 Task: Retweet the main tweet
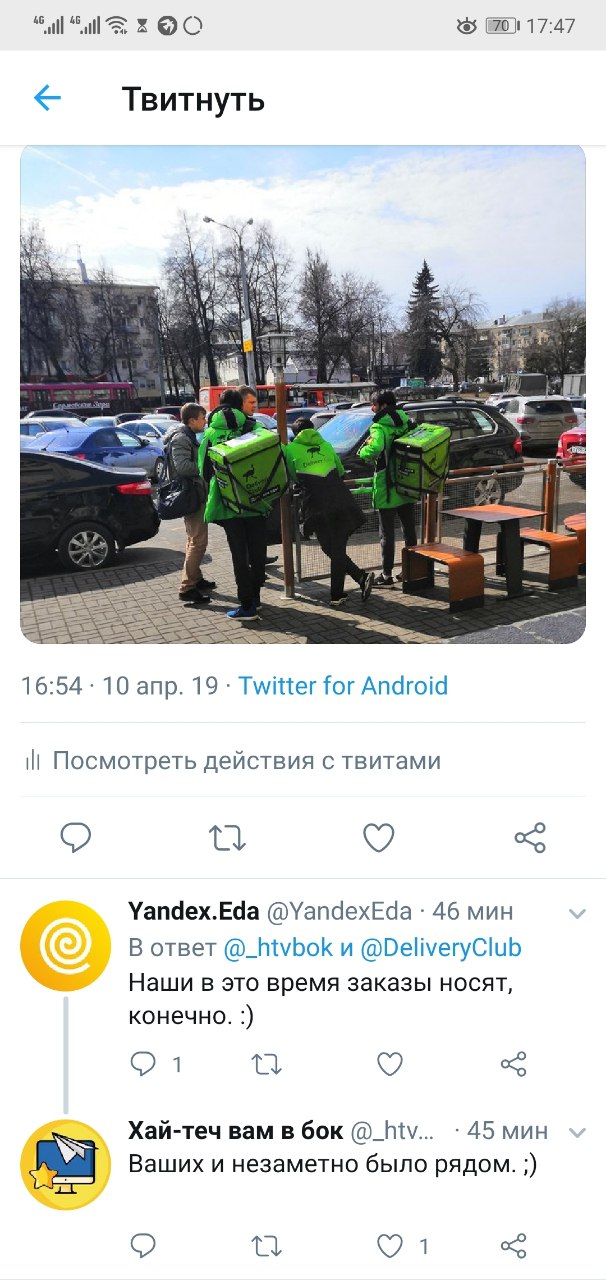tap(228, 838)
